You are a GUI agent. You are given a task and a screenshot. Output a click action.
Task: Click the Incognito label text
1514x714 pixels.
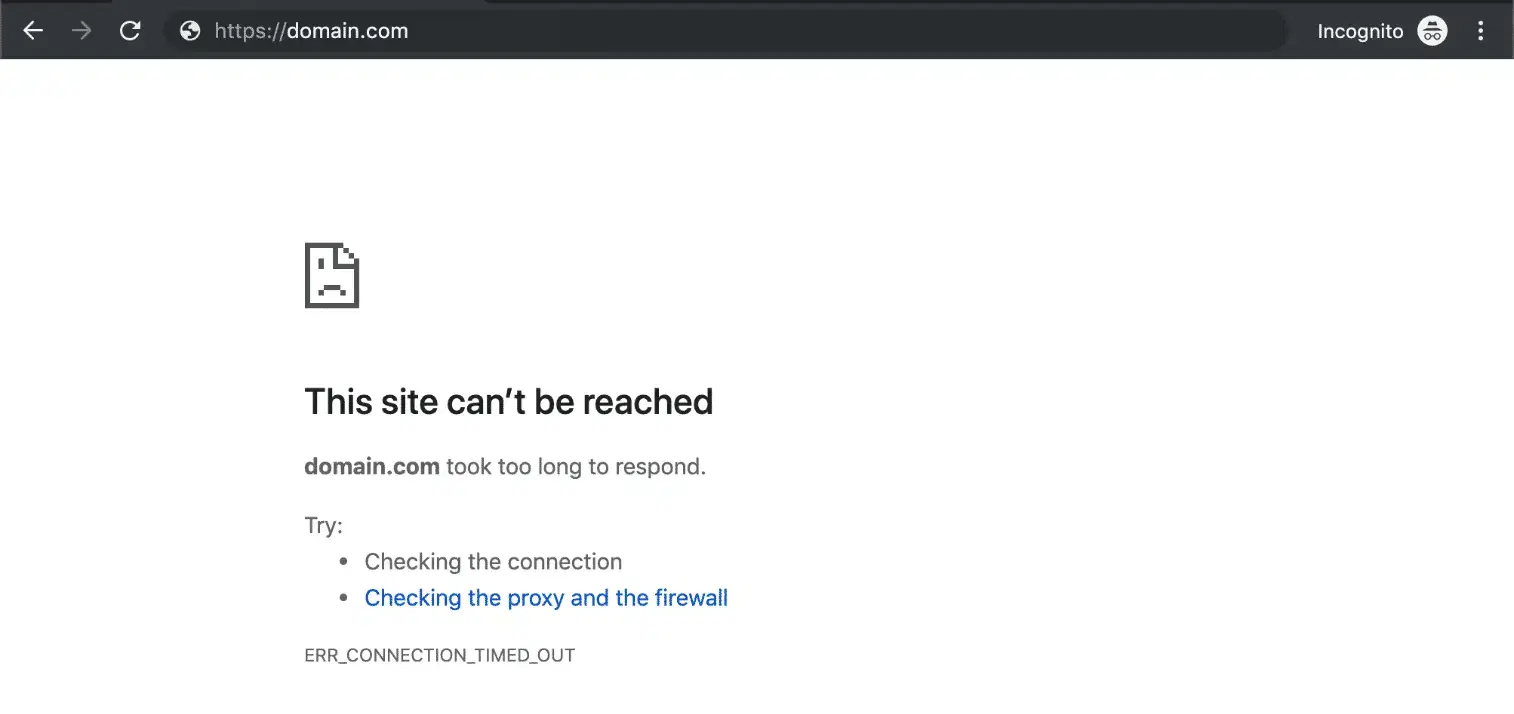[x=1360, y=31]
